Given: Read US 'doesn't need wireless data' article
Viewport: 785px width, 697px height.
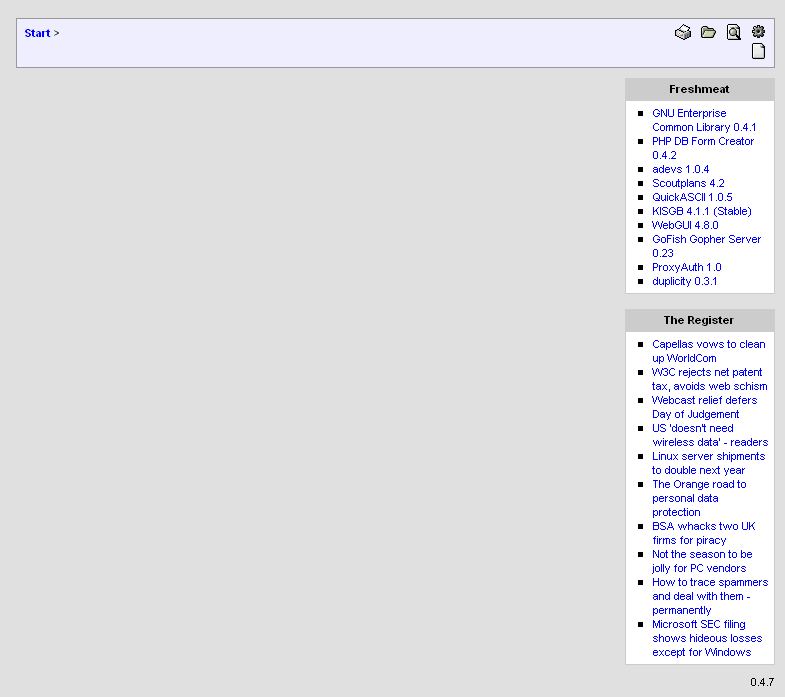Looking at the screenshot, I should tap(710, 435).
